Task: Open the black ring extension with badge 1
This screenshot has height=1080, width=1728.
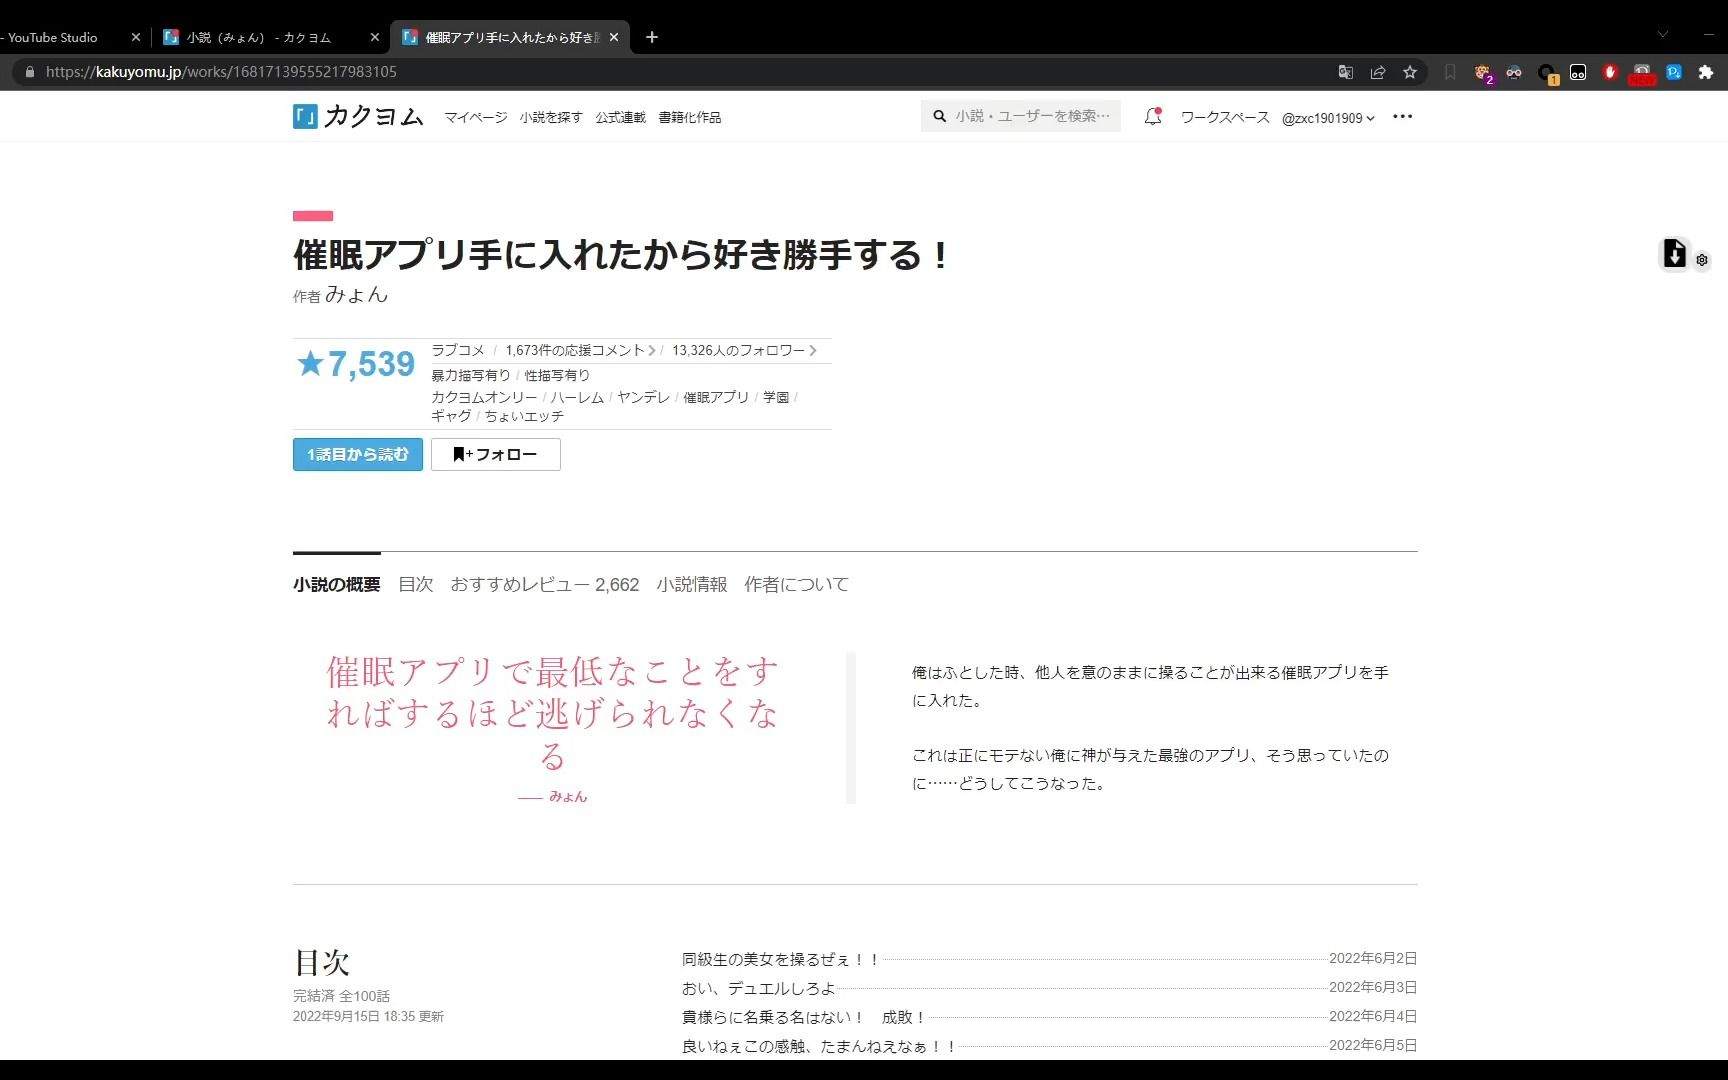Action: coord(1547,73)
